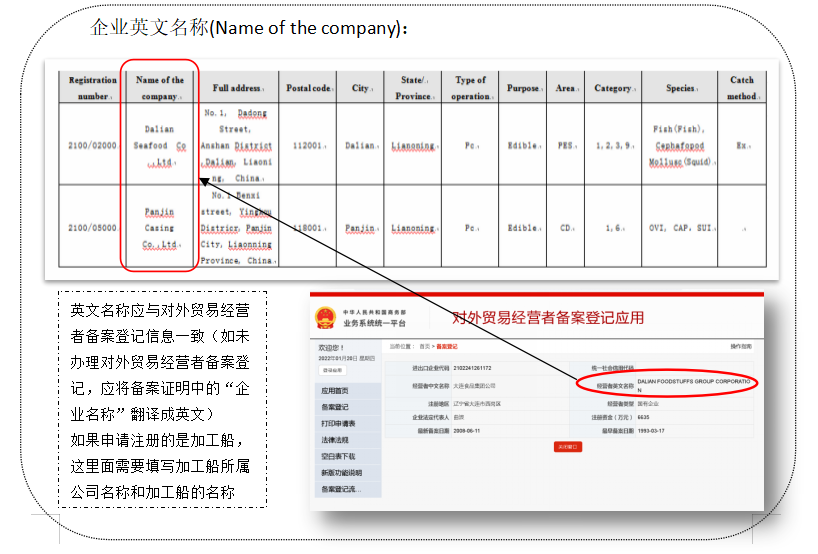The width and height of the screenshot is (818, 554).
Task: Select the DALIAN FOODSTUFFS GROUP CORPORATION value
Action: (x=694, y=385)
